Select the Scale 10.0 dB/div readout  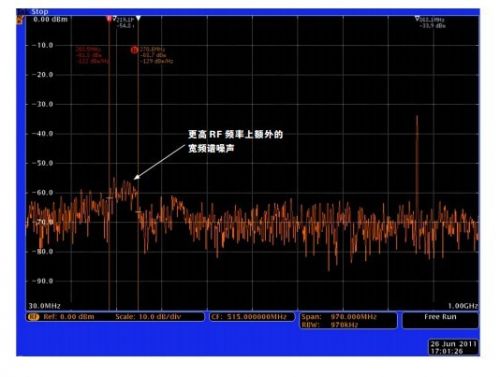click(148, 317)
